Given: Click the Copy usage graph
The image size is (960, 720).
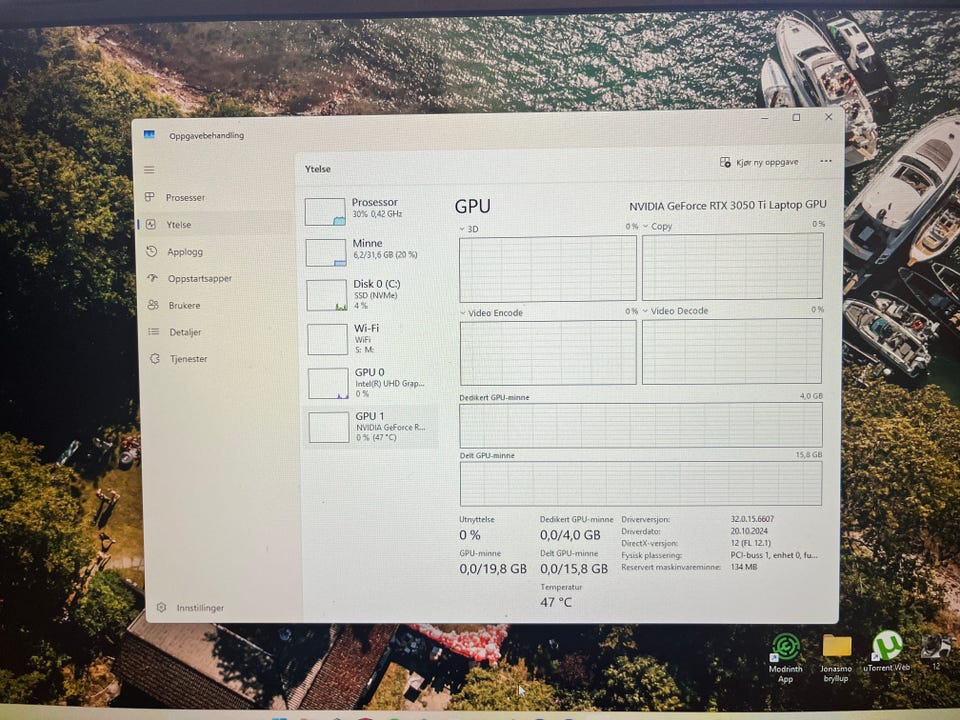Looking at the screenshot, I should (732, 266).
